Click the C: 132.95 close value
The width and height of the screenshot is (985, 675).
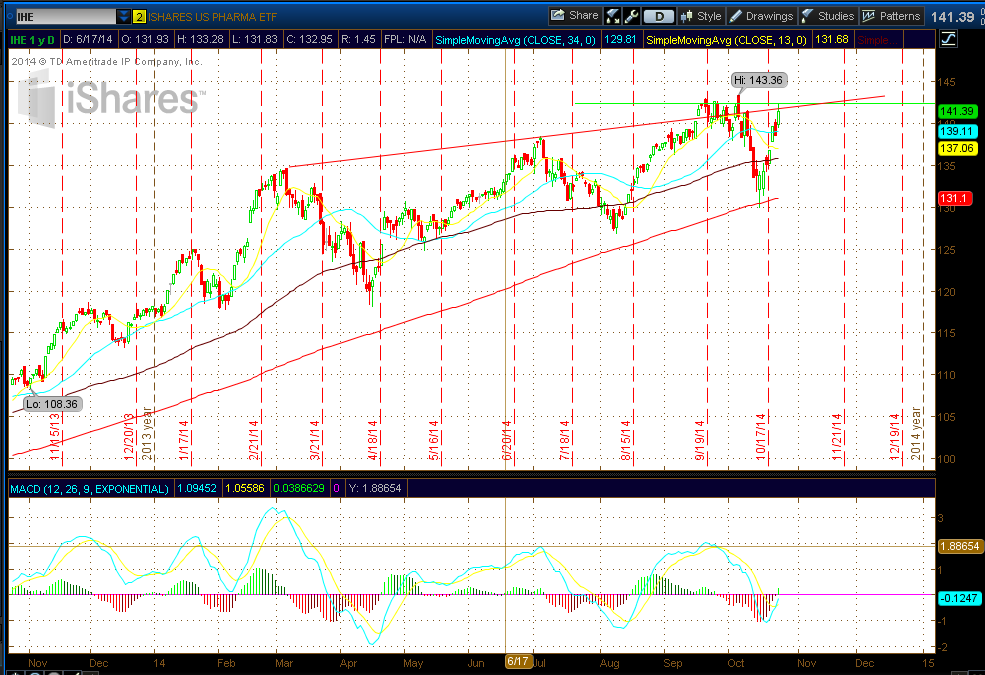(309, 40)
